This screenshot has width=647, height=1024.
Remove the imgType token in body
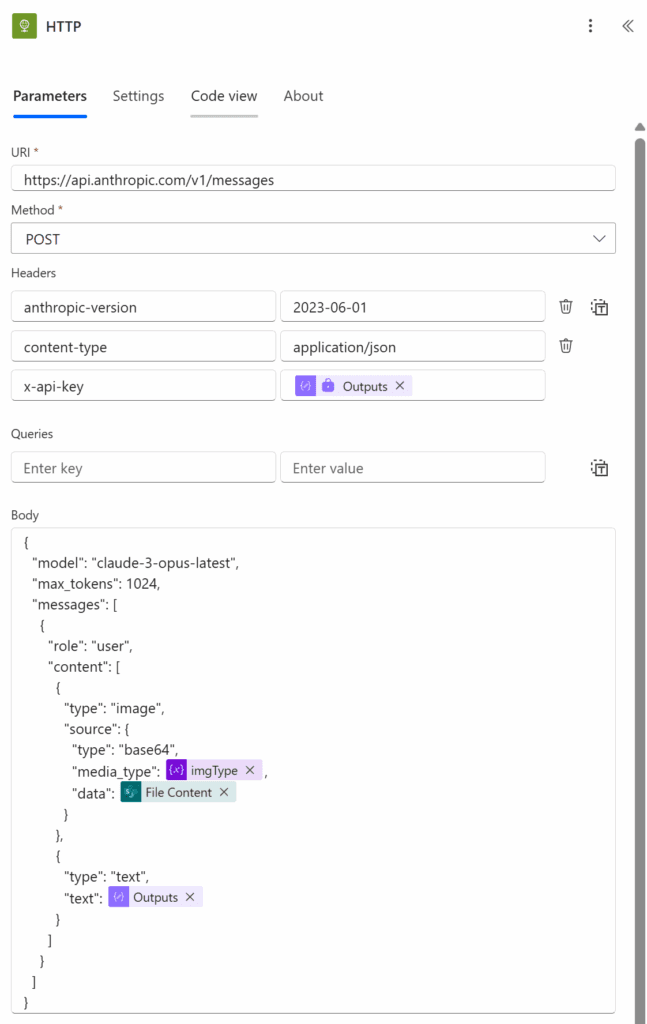(250, 771)
